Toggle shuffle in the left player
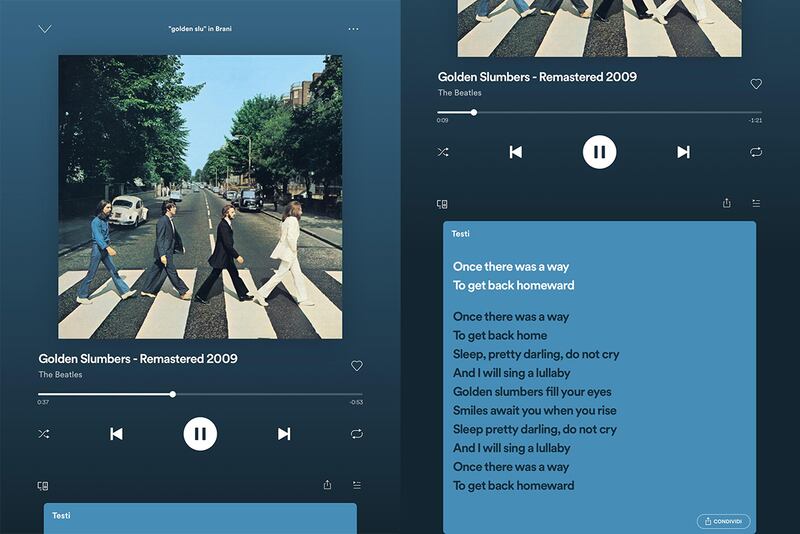Screen dimensions: 800x534 44,434
